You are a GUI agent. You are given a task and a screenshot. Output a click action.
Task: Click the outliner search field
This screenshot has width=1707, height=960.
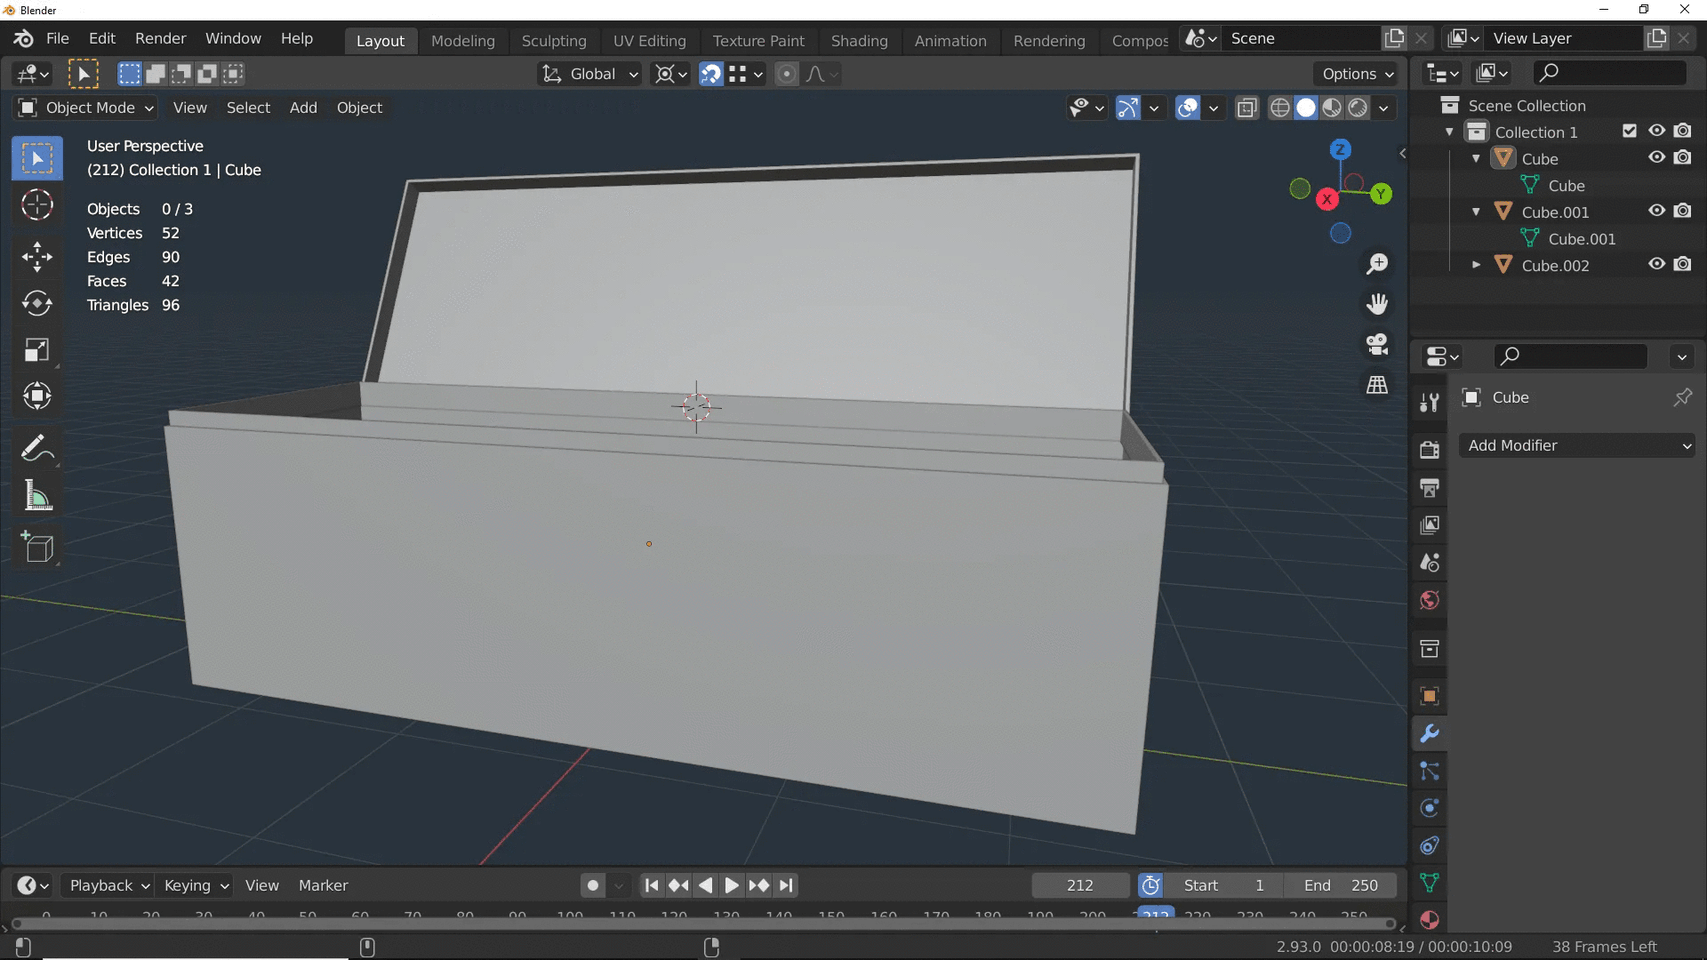(1609, 72)
